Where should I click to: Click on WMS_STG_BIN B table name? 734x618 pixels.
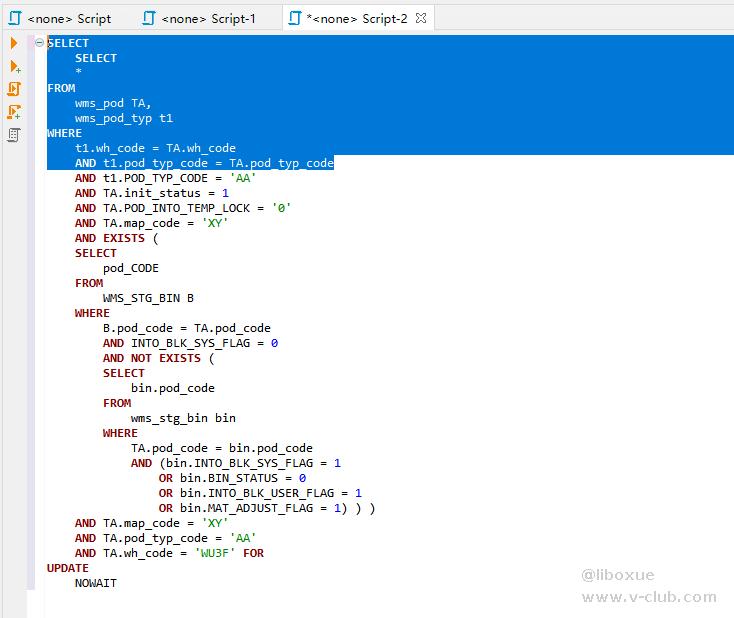(x=148, y=298)
